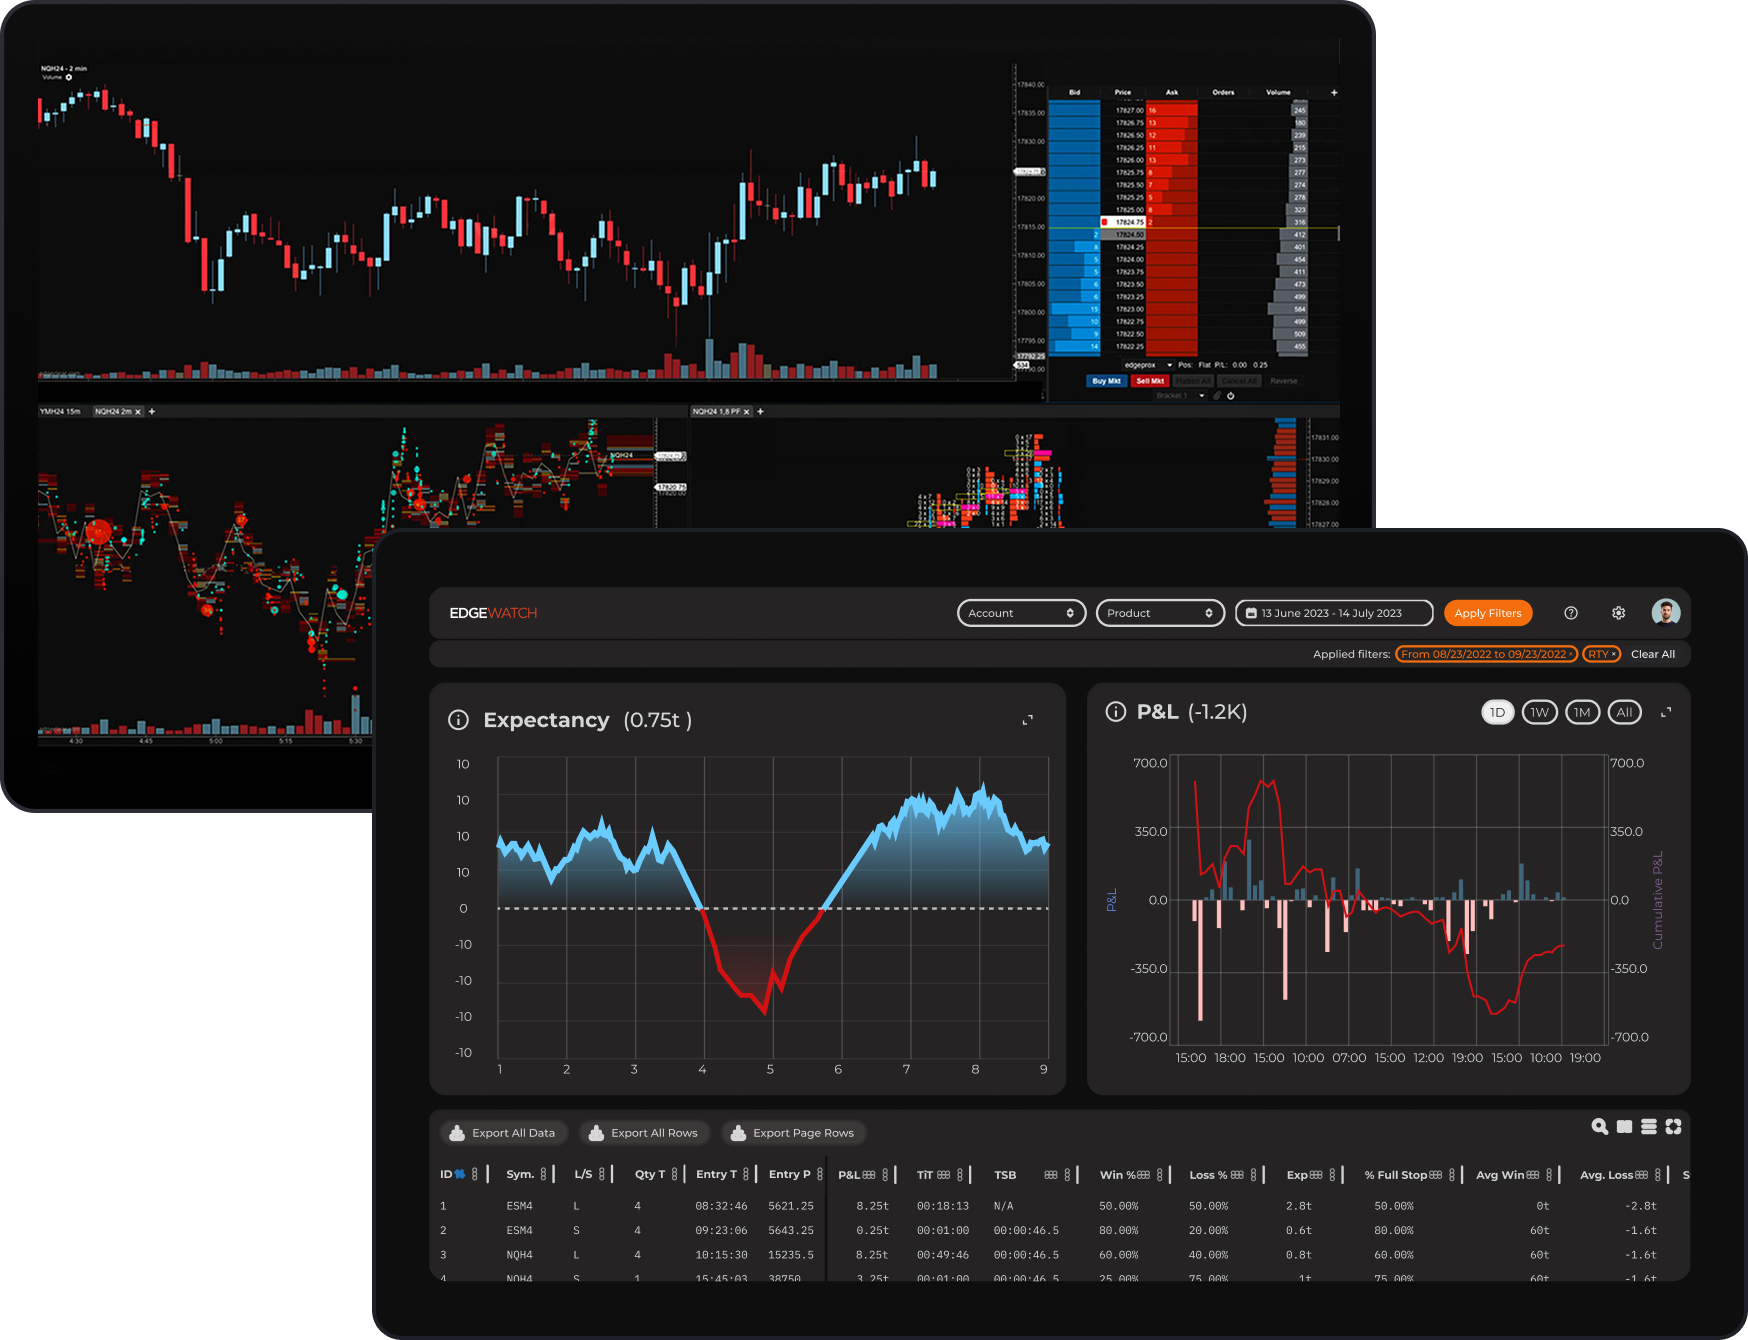
Task: Sort by ID column header
Action: pyautogui.click(x=452, y=1174)
